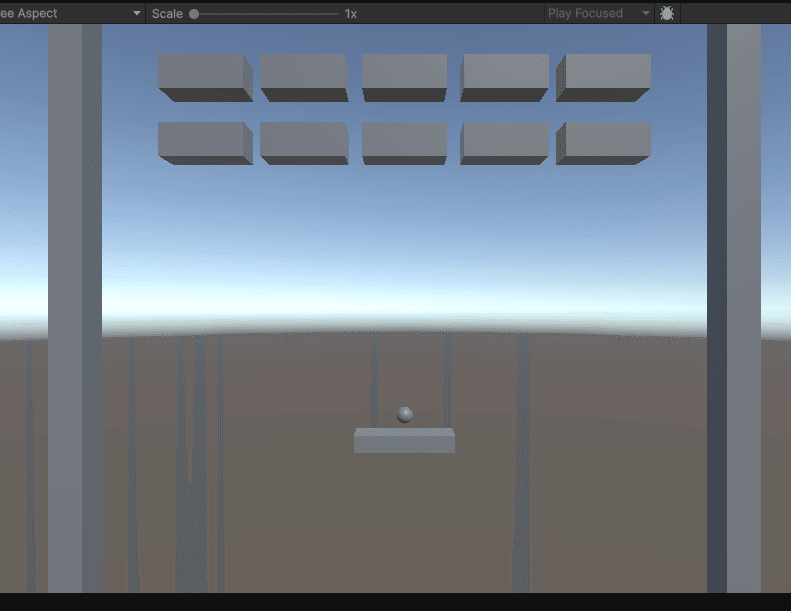The height and width of the screenshot is (611, 791).
Task: Select the middle brick in the top row
Action: tap(404, 78)
